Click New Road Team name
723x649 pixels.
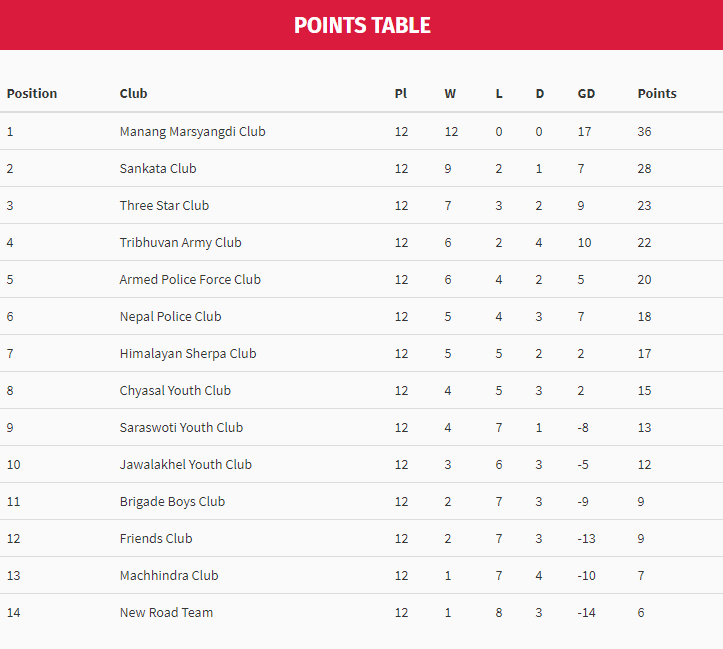(x=166, y=613)
